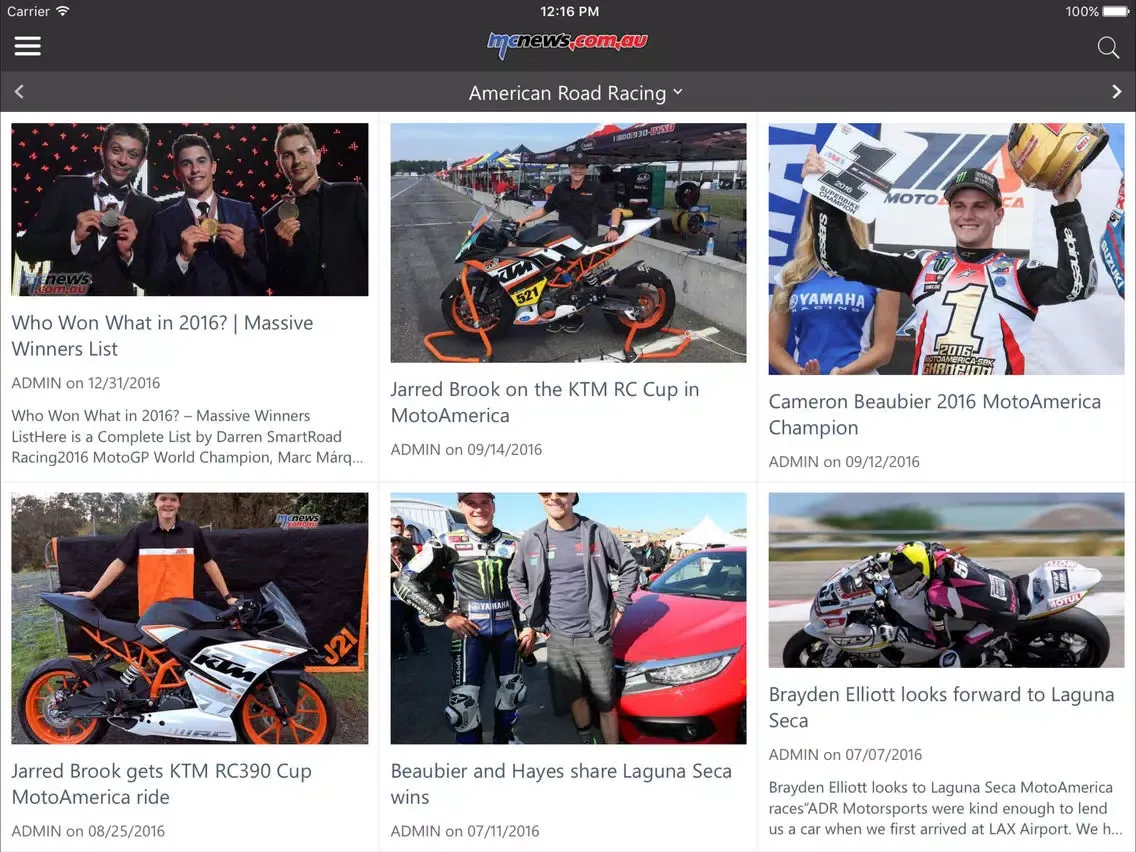This screenshot has width=1136, height=852.
Task: Open the KTM 521 bike pit lane photo
Action: (x=568, y=243)
